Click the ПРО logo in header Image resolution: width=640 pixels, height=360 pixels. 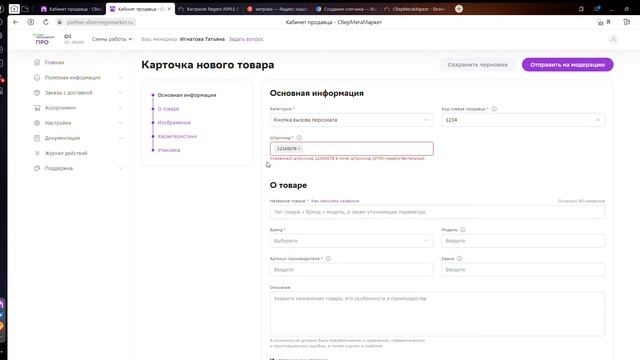42,39
